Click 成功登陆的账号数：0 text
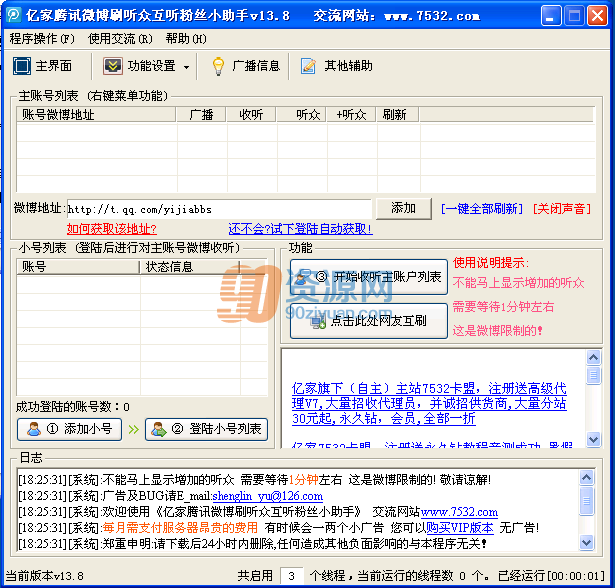Screen dimensions: 615x588 point(73,407)
